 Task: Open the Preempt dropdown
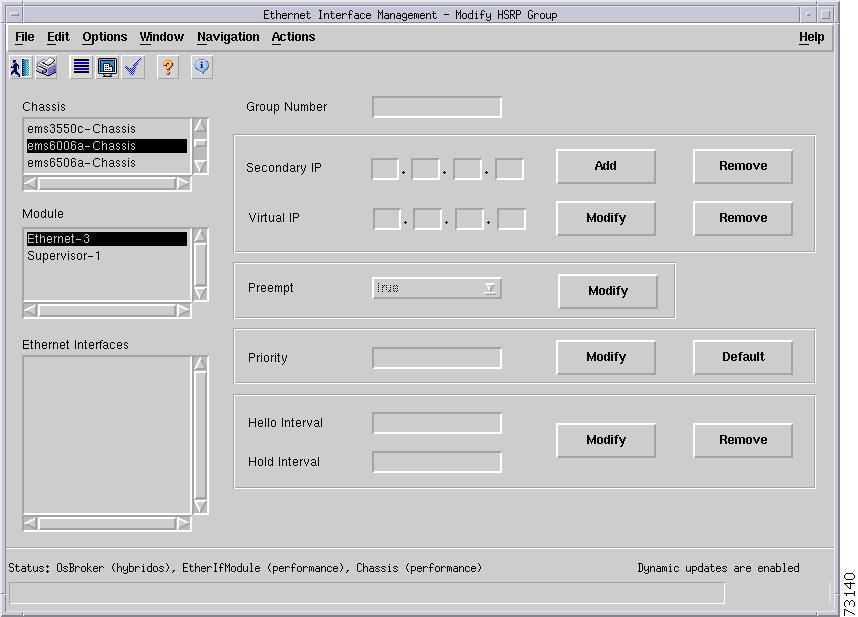(x=437, y=288)
